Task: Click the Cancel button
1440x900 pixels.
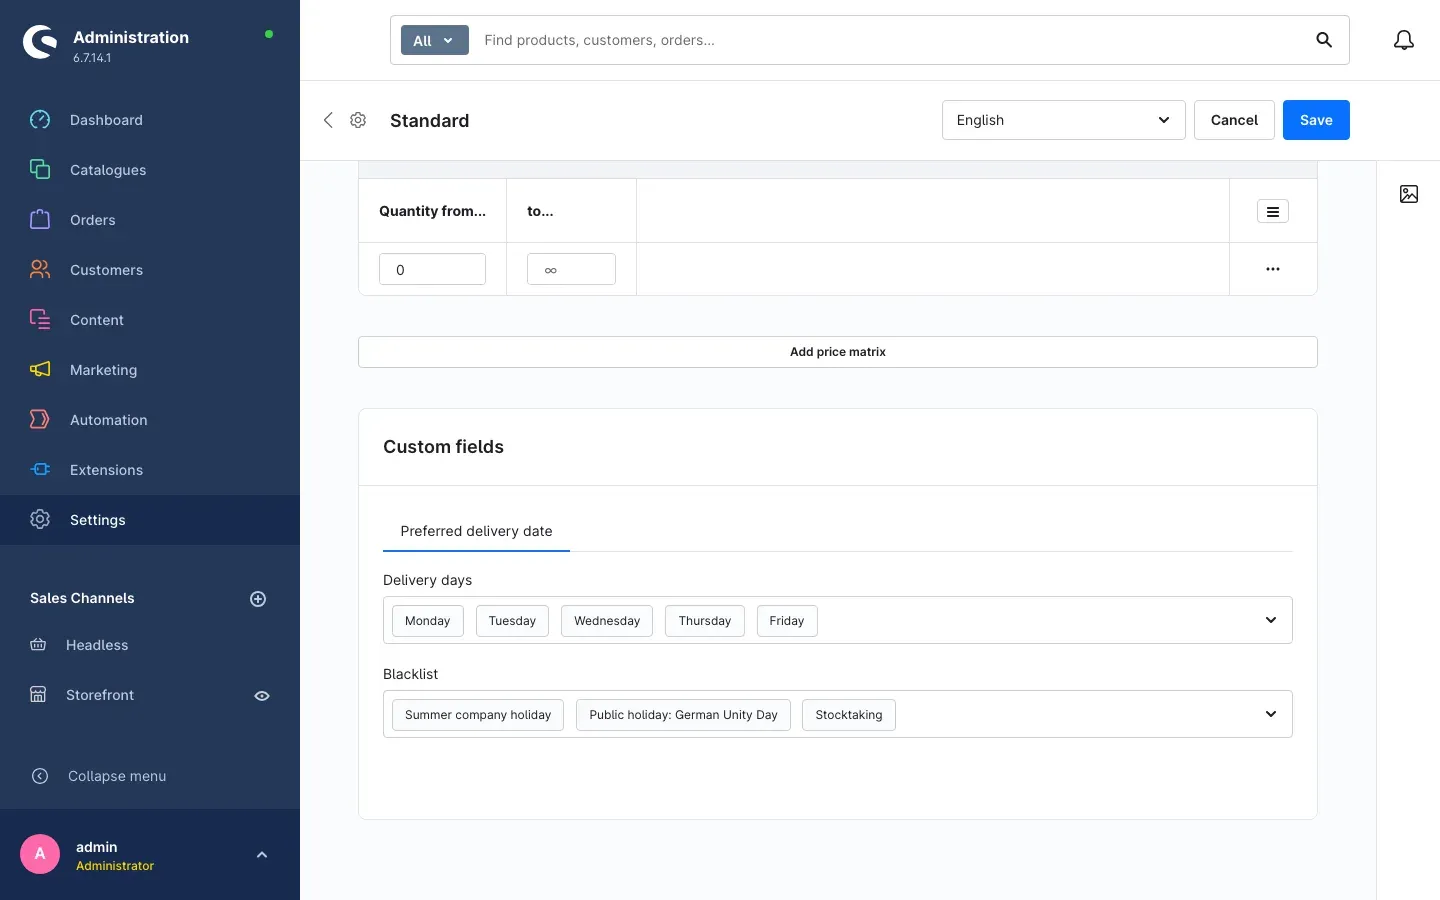Action: (x=1234, y=120)
